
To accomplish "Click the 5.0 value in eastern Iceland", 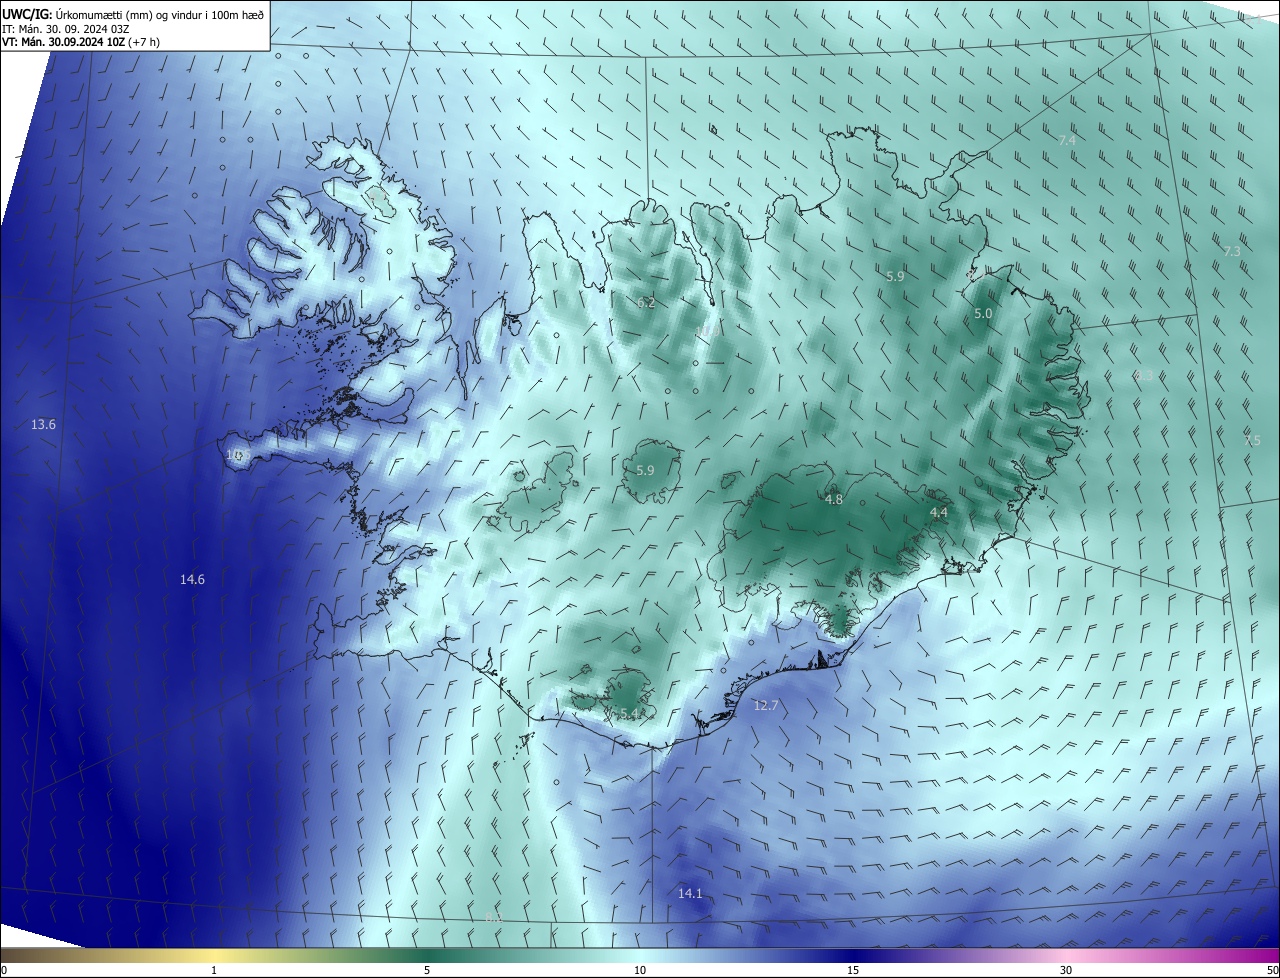I will (x=983, y=314).
